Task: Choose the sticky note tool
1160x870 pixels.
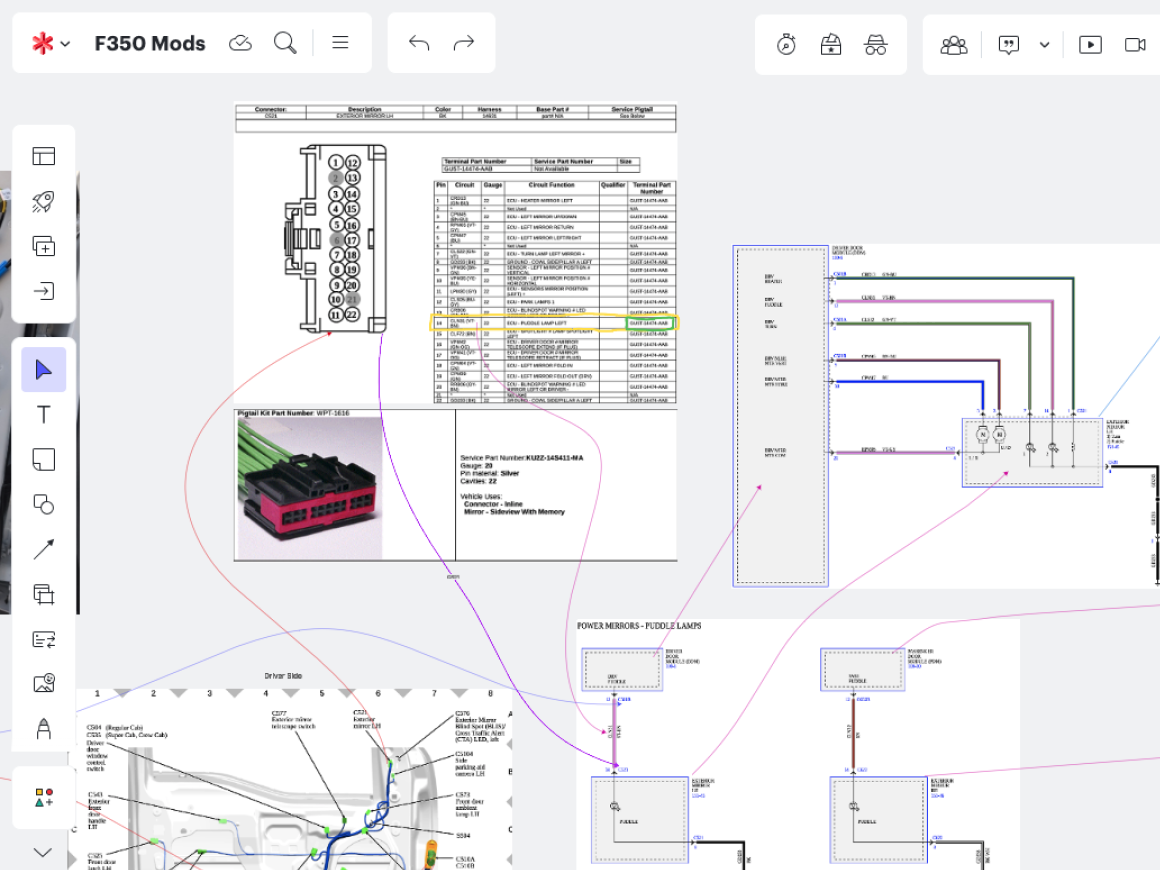Action: [44, 459]
